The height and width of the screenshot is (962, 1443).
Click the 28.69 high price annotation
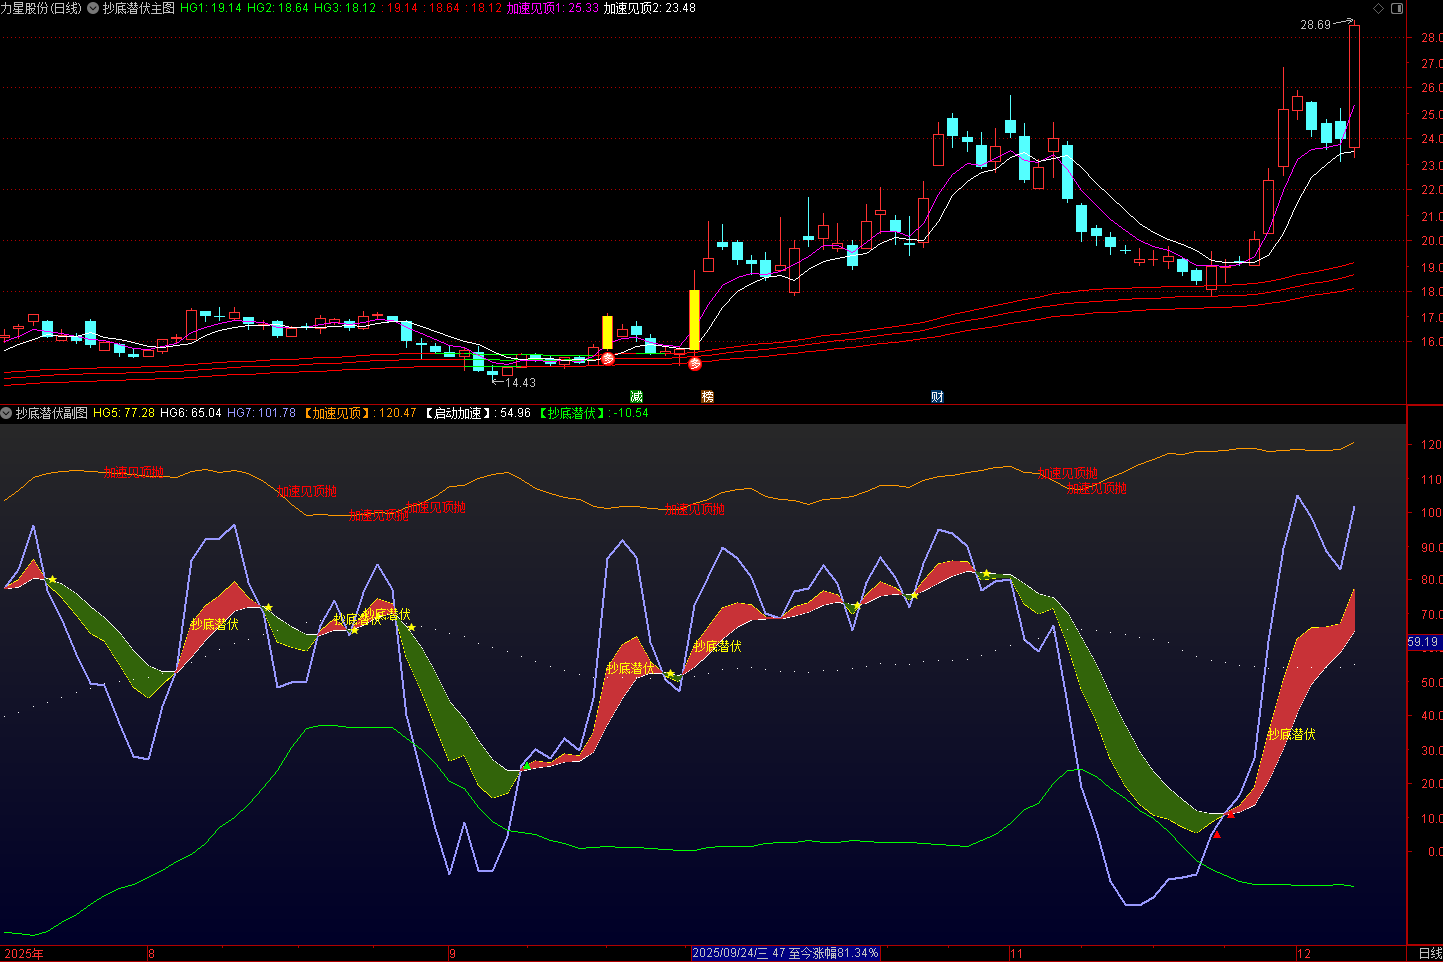1315,25
